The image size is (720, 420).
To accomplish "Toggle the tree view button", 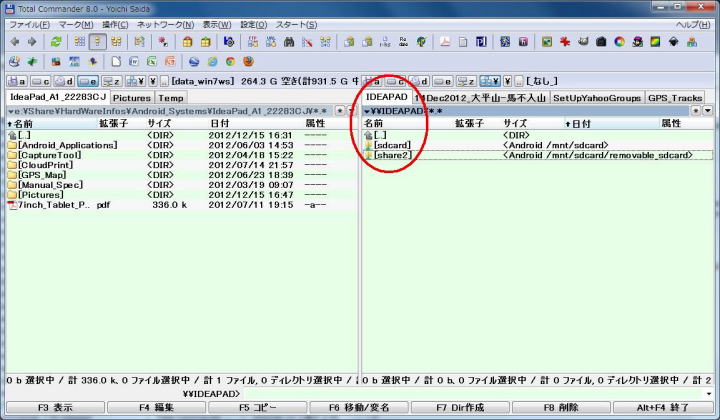I will click(116, 42).
